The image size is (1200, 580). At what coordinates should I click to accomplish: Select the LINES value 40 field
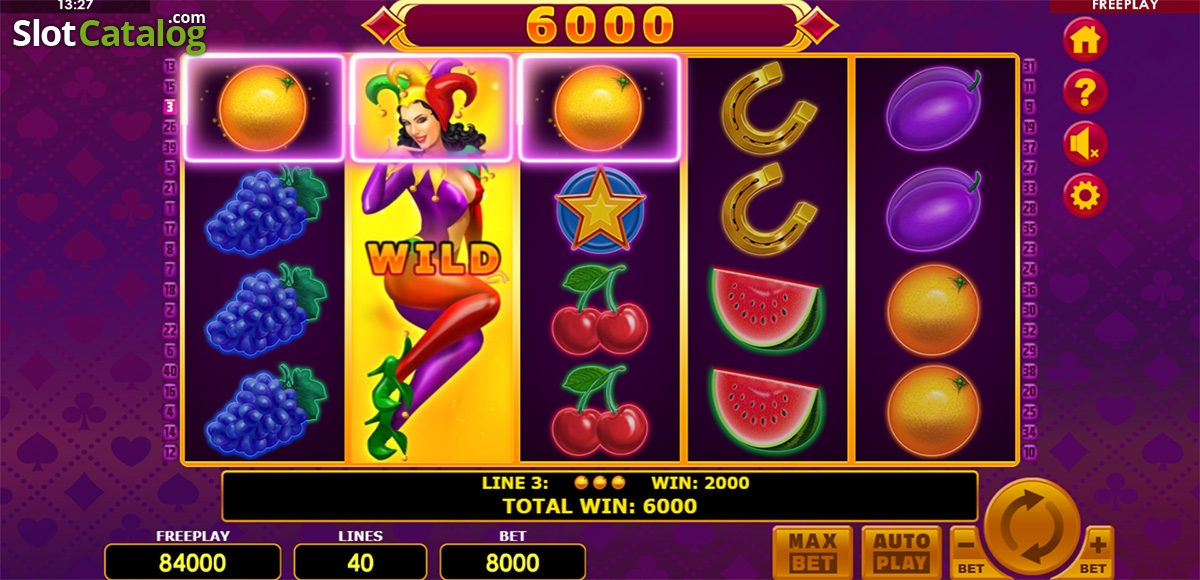tap(360, 562)
